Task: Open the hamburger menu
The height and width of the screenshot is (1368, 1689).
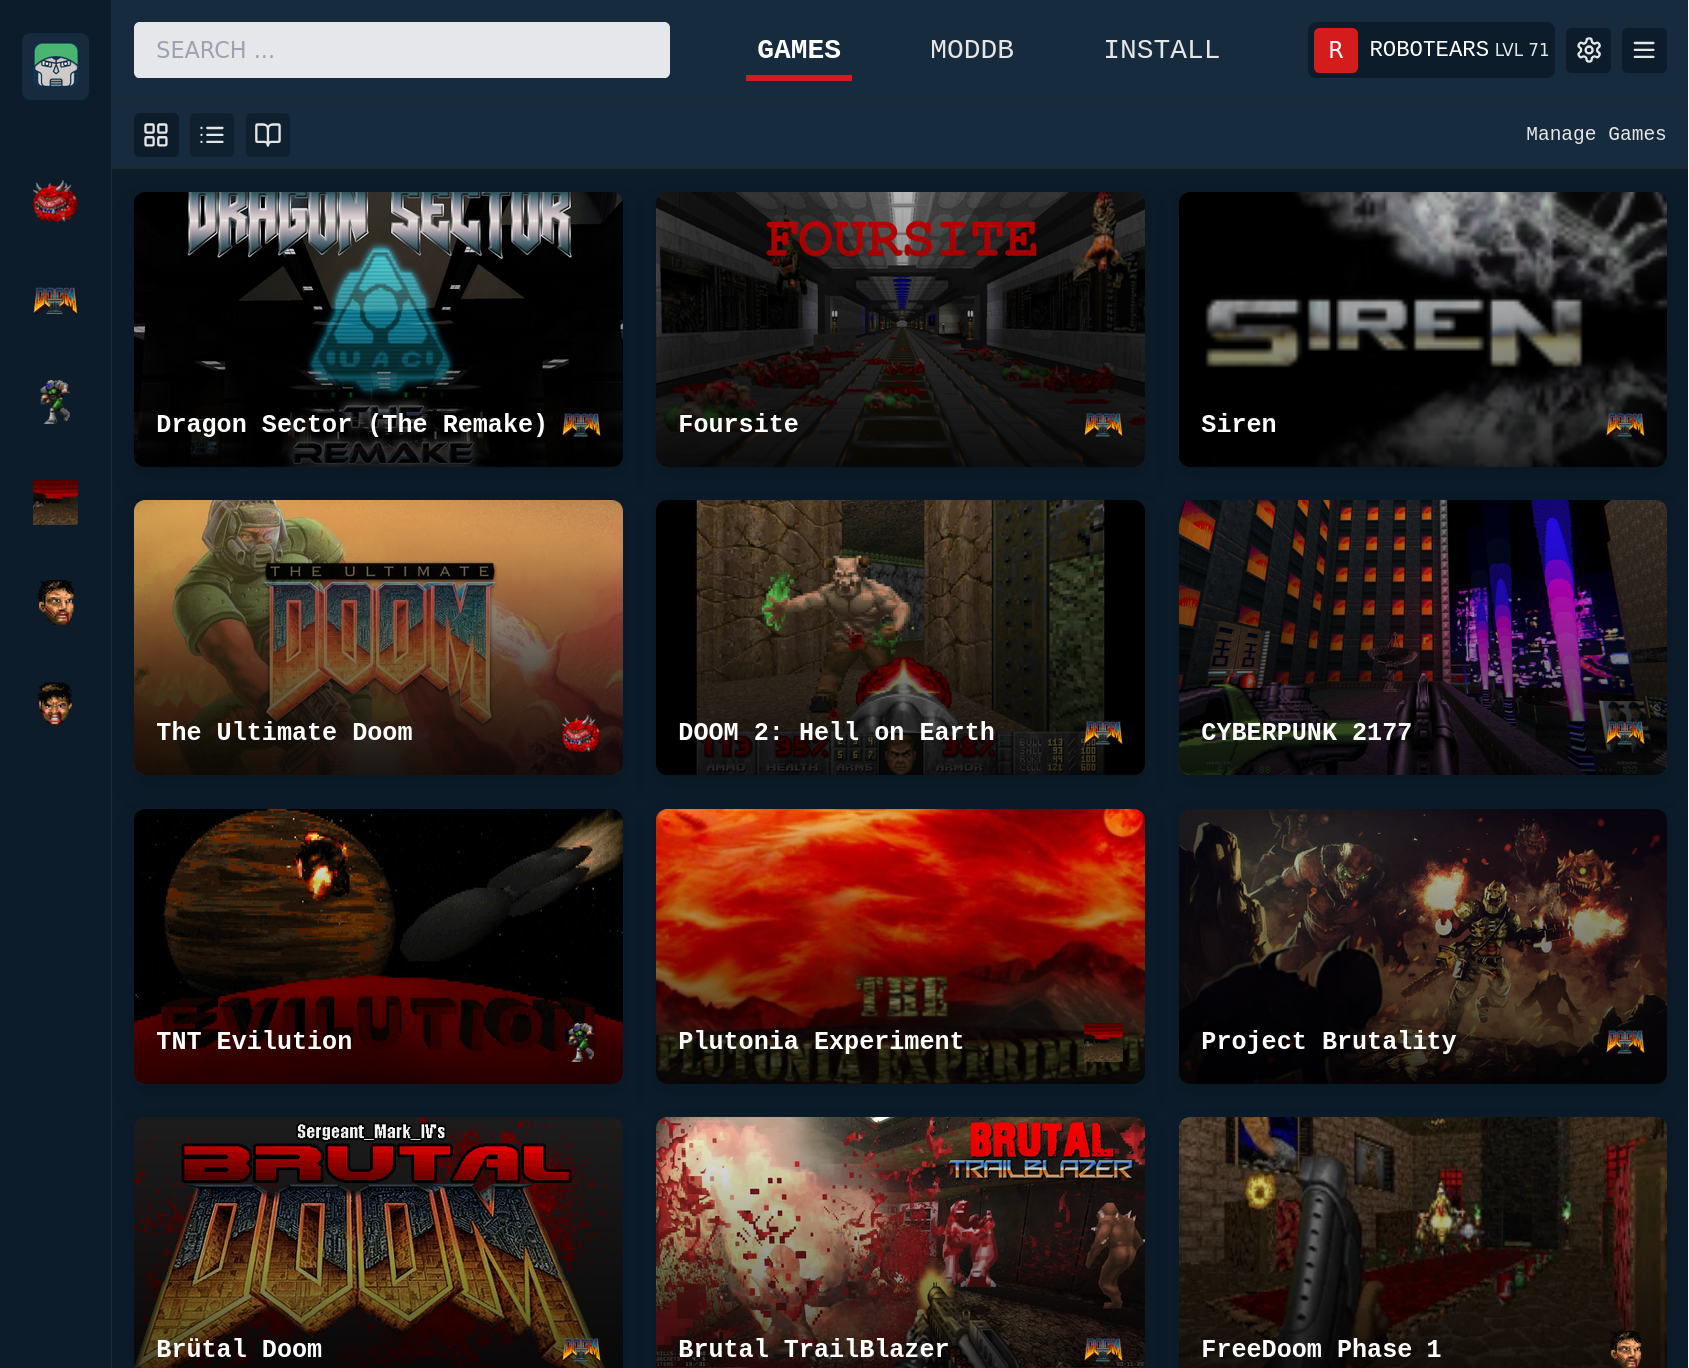Action: [x=1644, y=50]
